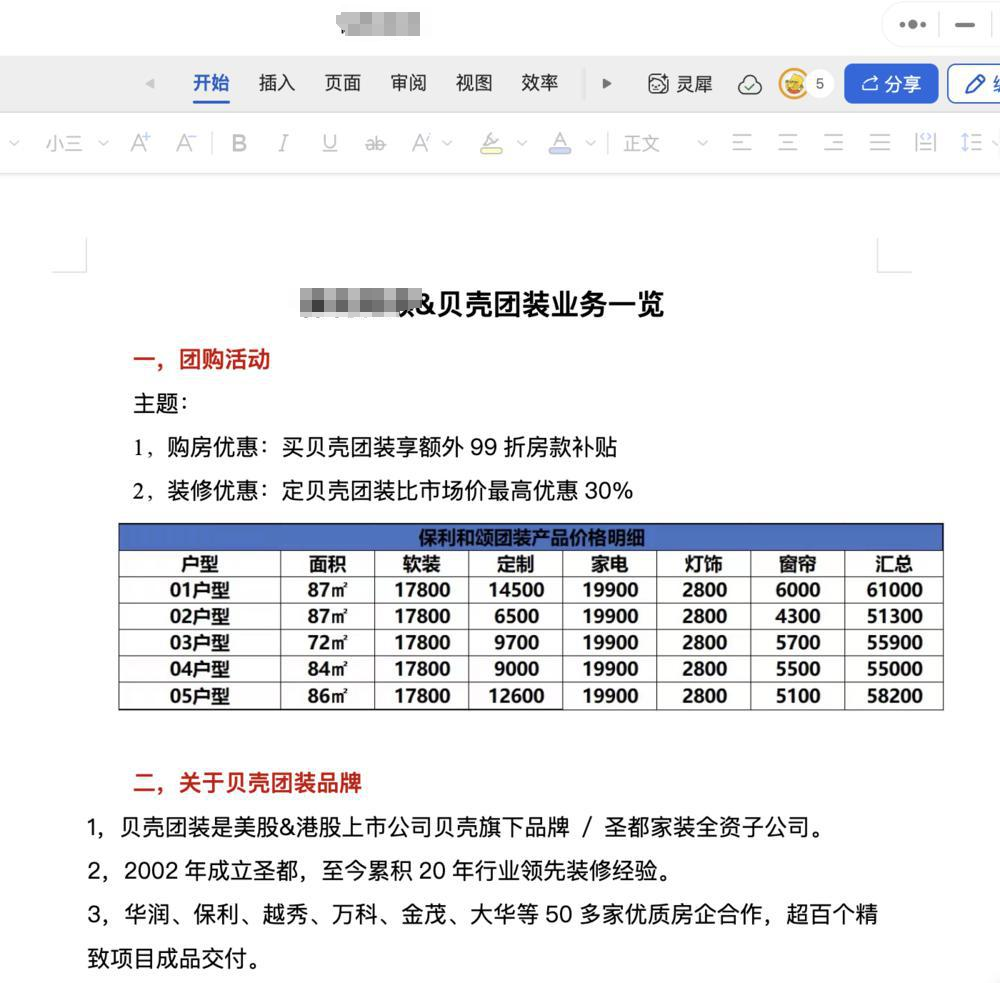Click the 软装 column header cell
This screenshot has height=983, width=1000.
(422, 564)
